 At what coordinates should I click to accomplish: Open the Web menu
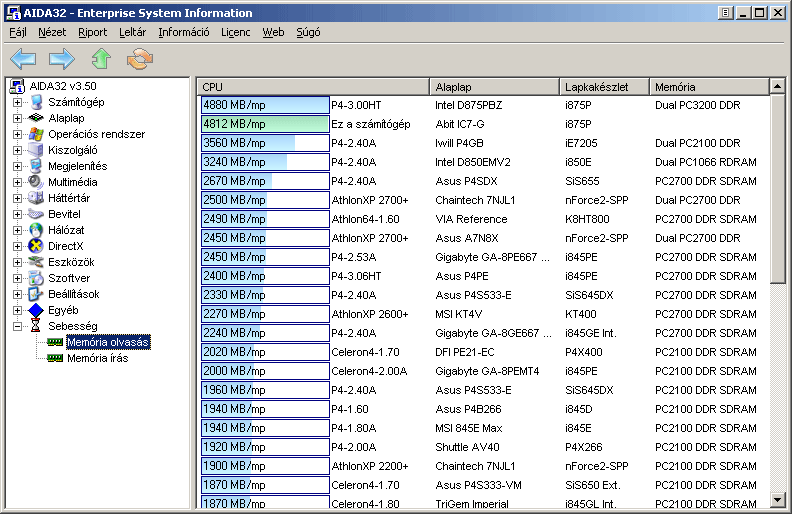click(273, 32)
